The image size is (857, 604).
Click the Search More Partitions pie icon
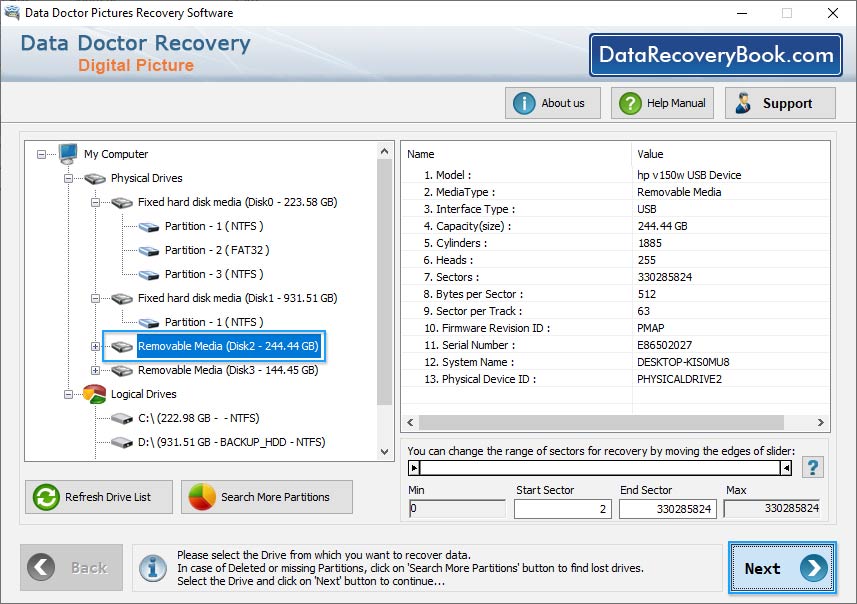coord(202,497)
